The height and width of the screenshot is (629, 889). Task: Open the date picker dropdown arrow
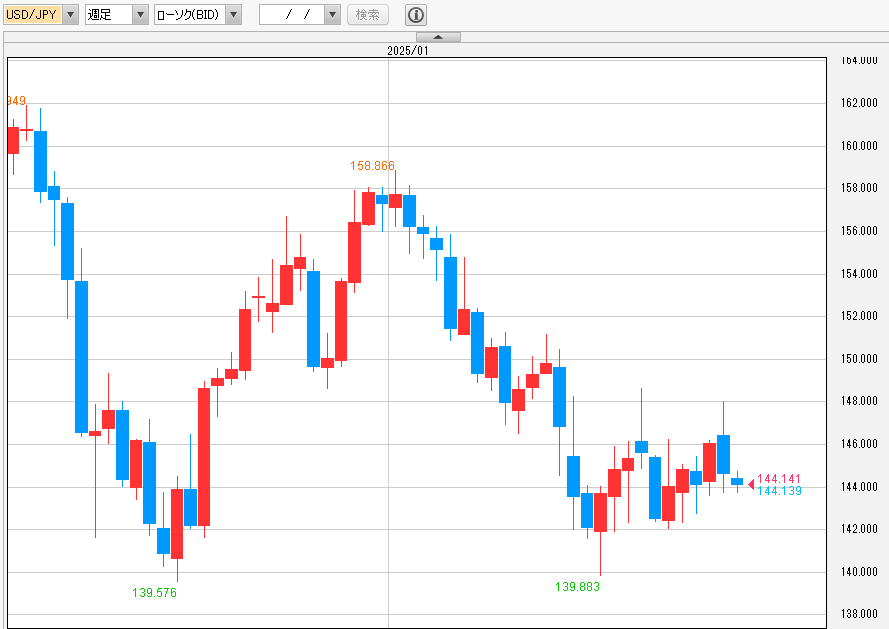(332, 15)
